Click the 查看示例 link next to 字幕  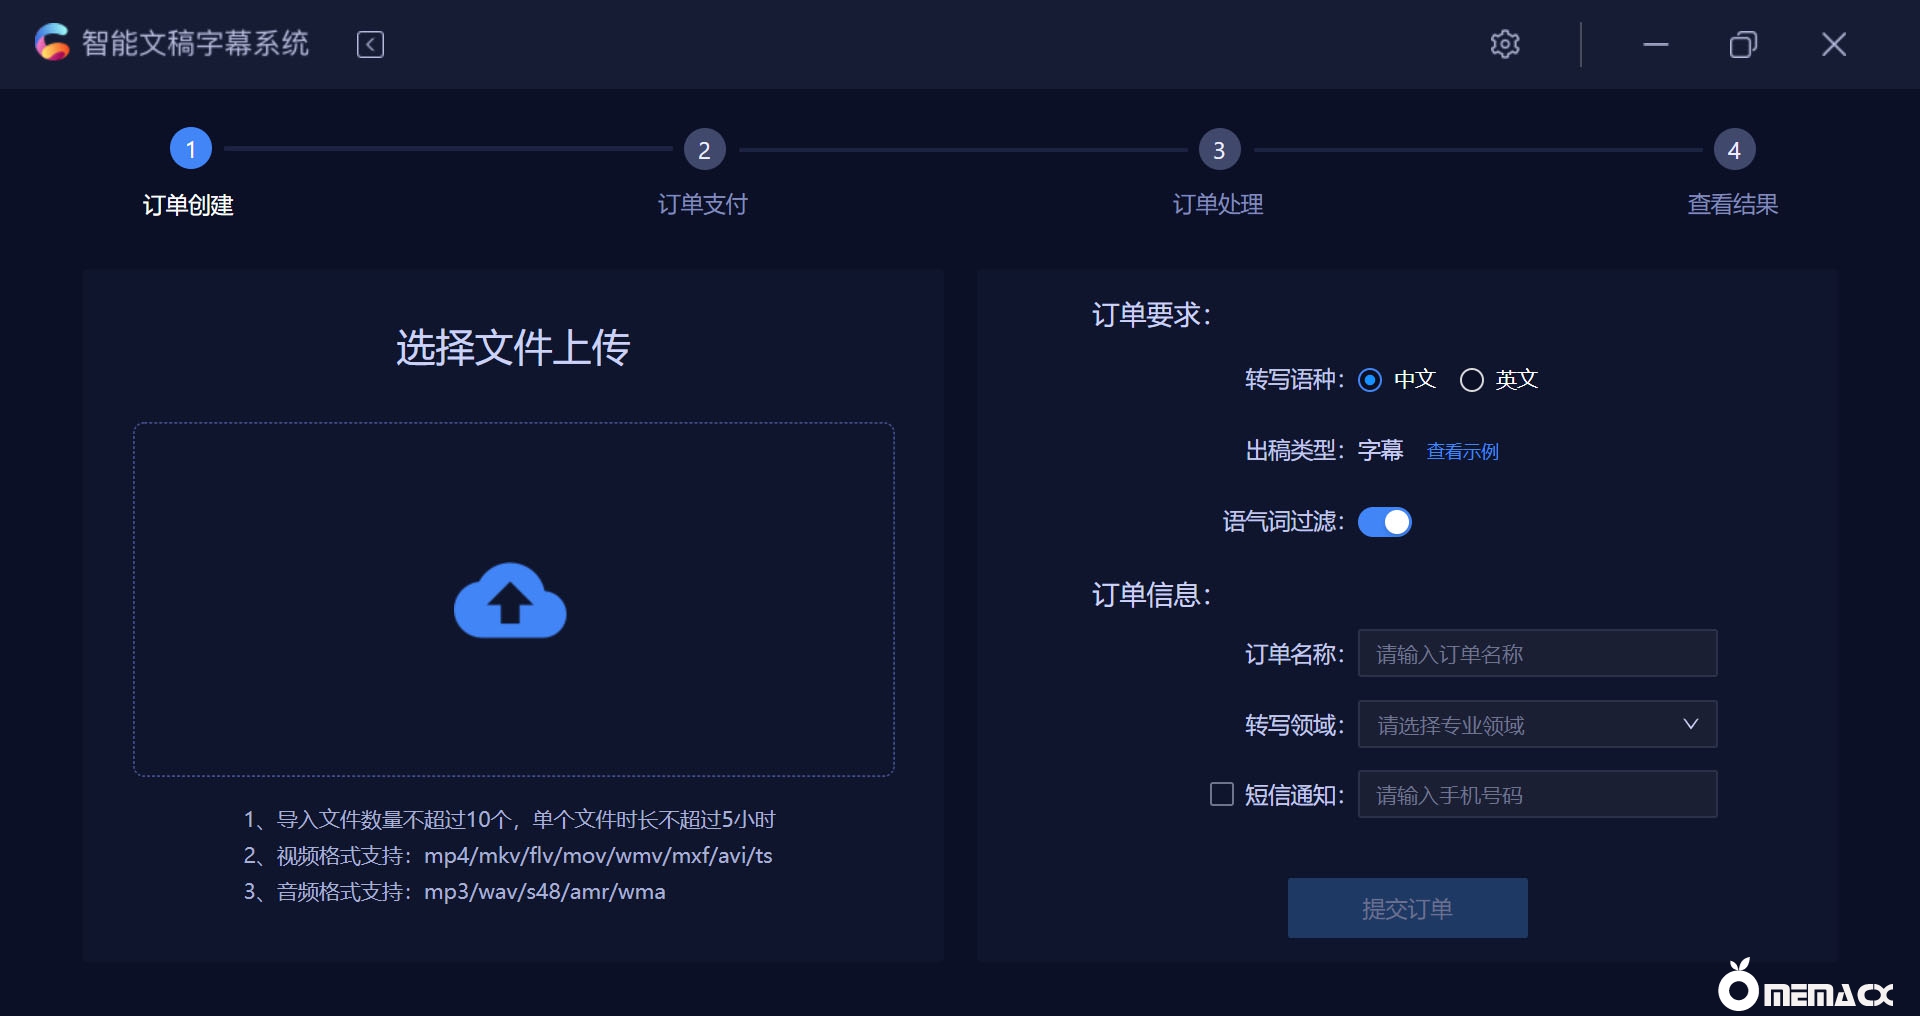click(x=1462, y=451)
